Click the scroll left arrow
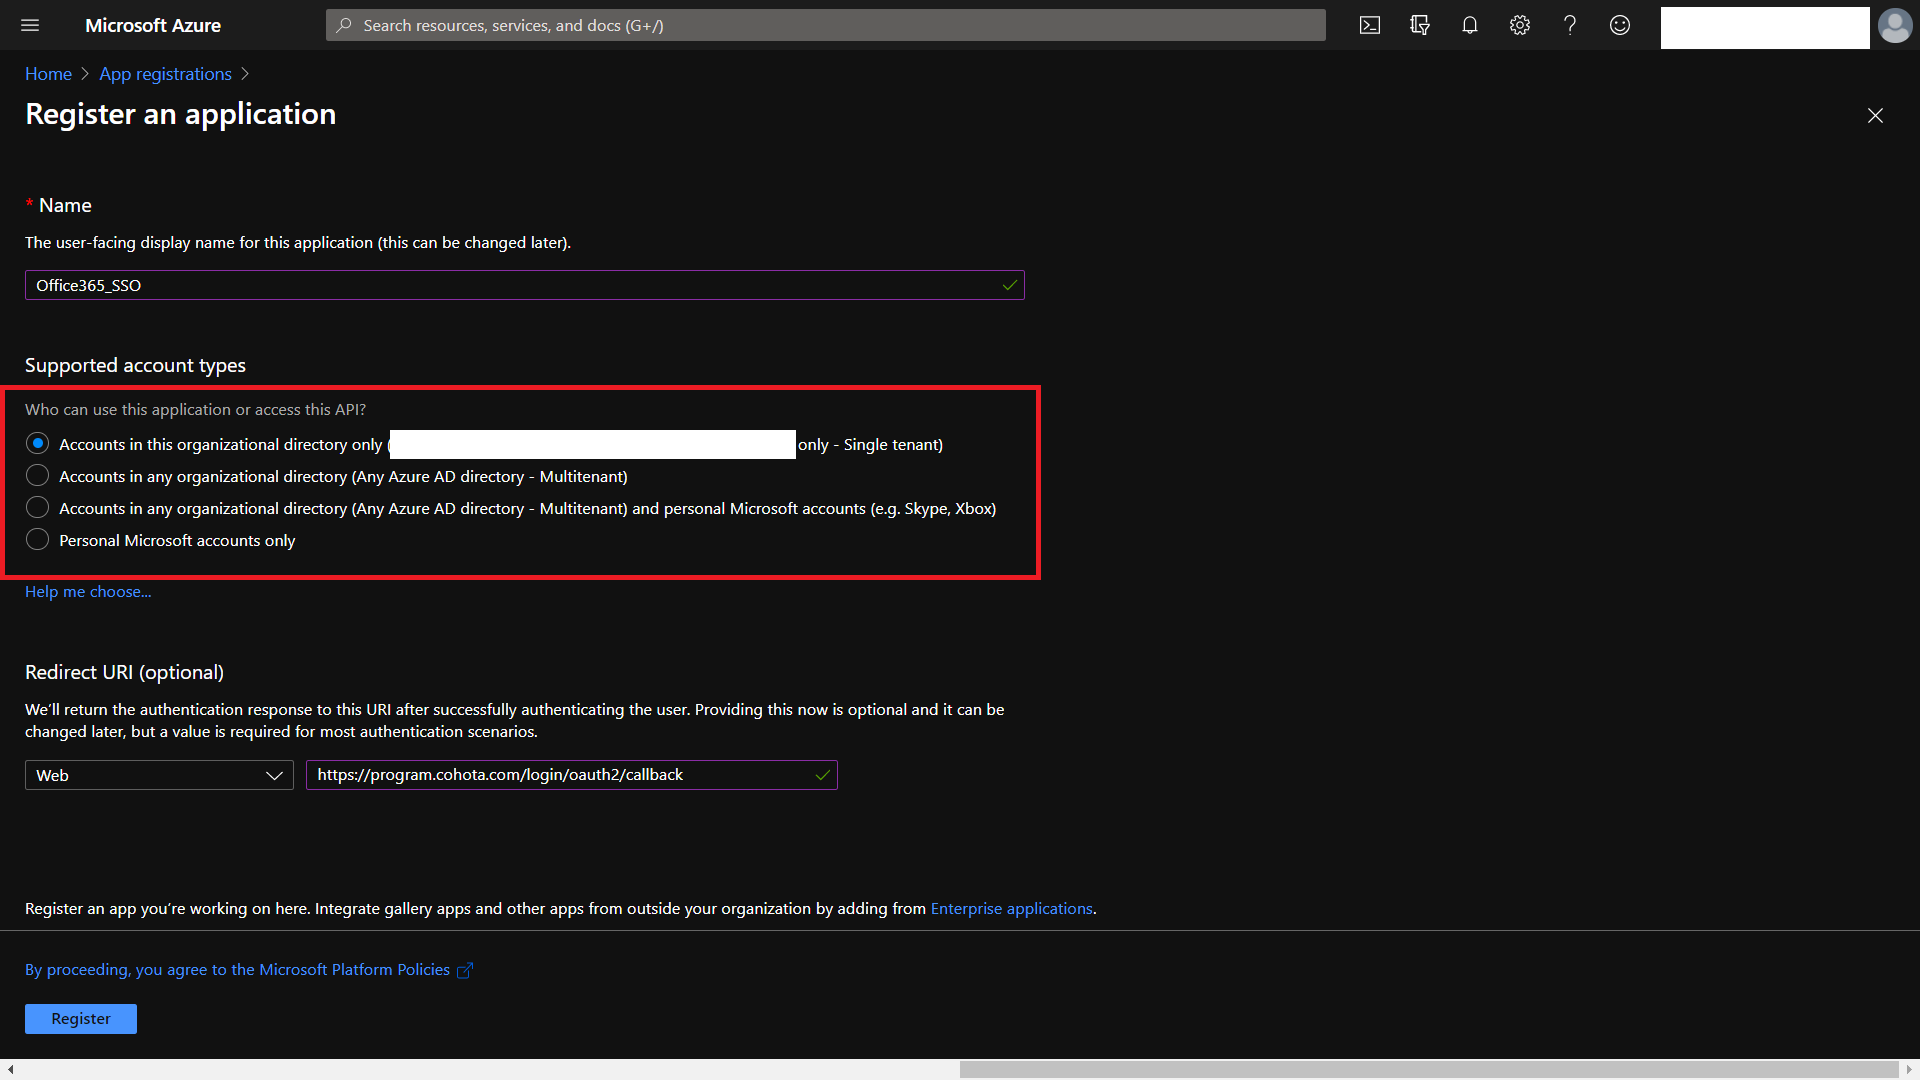The image size is (1920, 1080). tap(10, 1069)
